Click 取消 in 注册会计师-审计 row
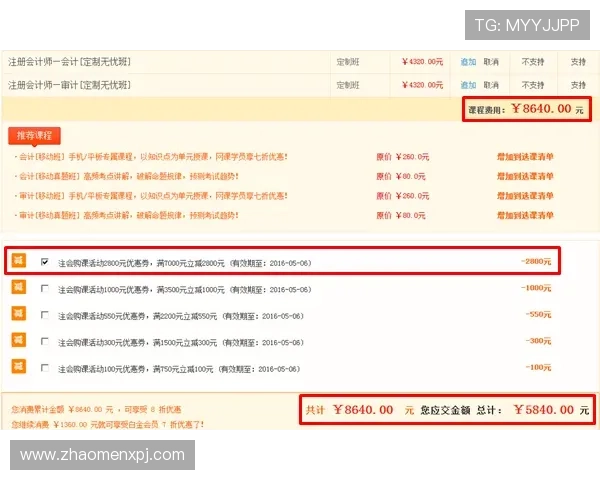 (491, 85)
